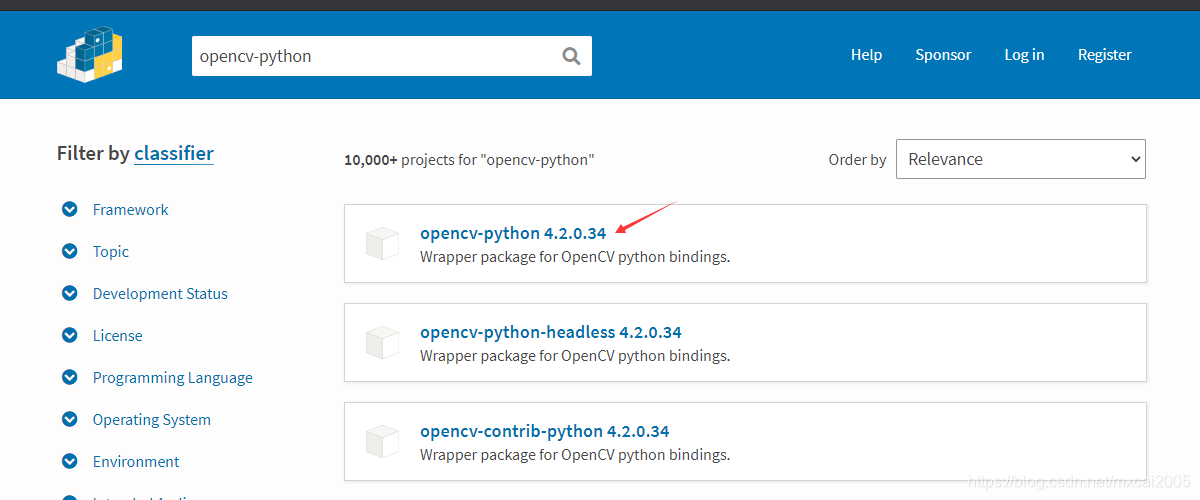Click the Log in link
This screenshot has height=500, width=1200.
click(1024, 55)
